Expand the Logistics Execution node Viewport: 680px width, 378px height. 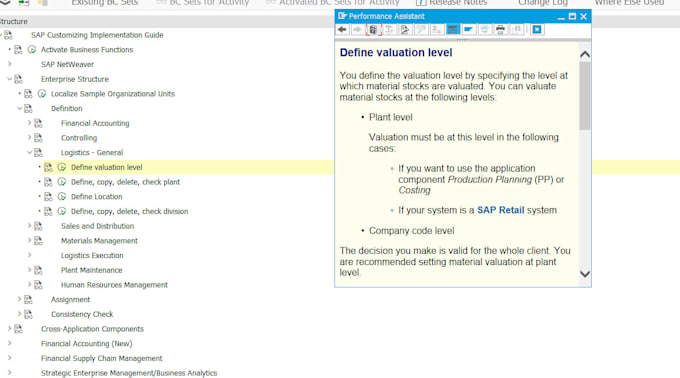pyautogui.click(x=29, y=255)
